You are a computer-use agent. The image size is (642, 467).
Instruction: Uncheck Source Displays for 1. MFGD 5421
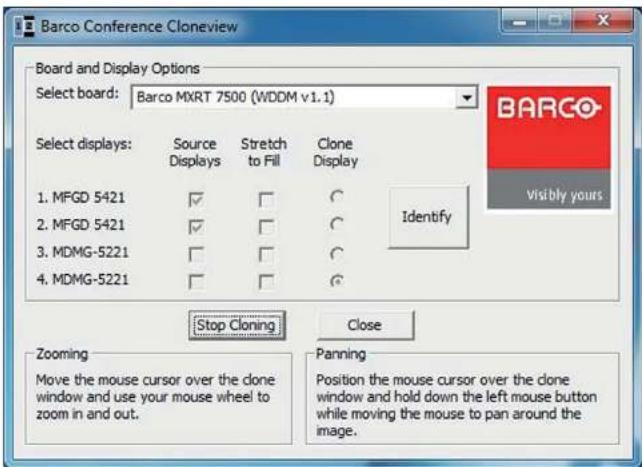[x=196, y=200]
